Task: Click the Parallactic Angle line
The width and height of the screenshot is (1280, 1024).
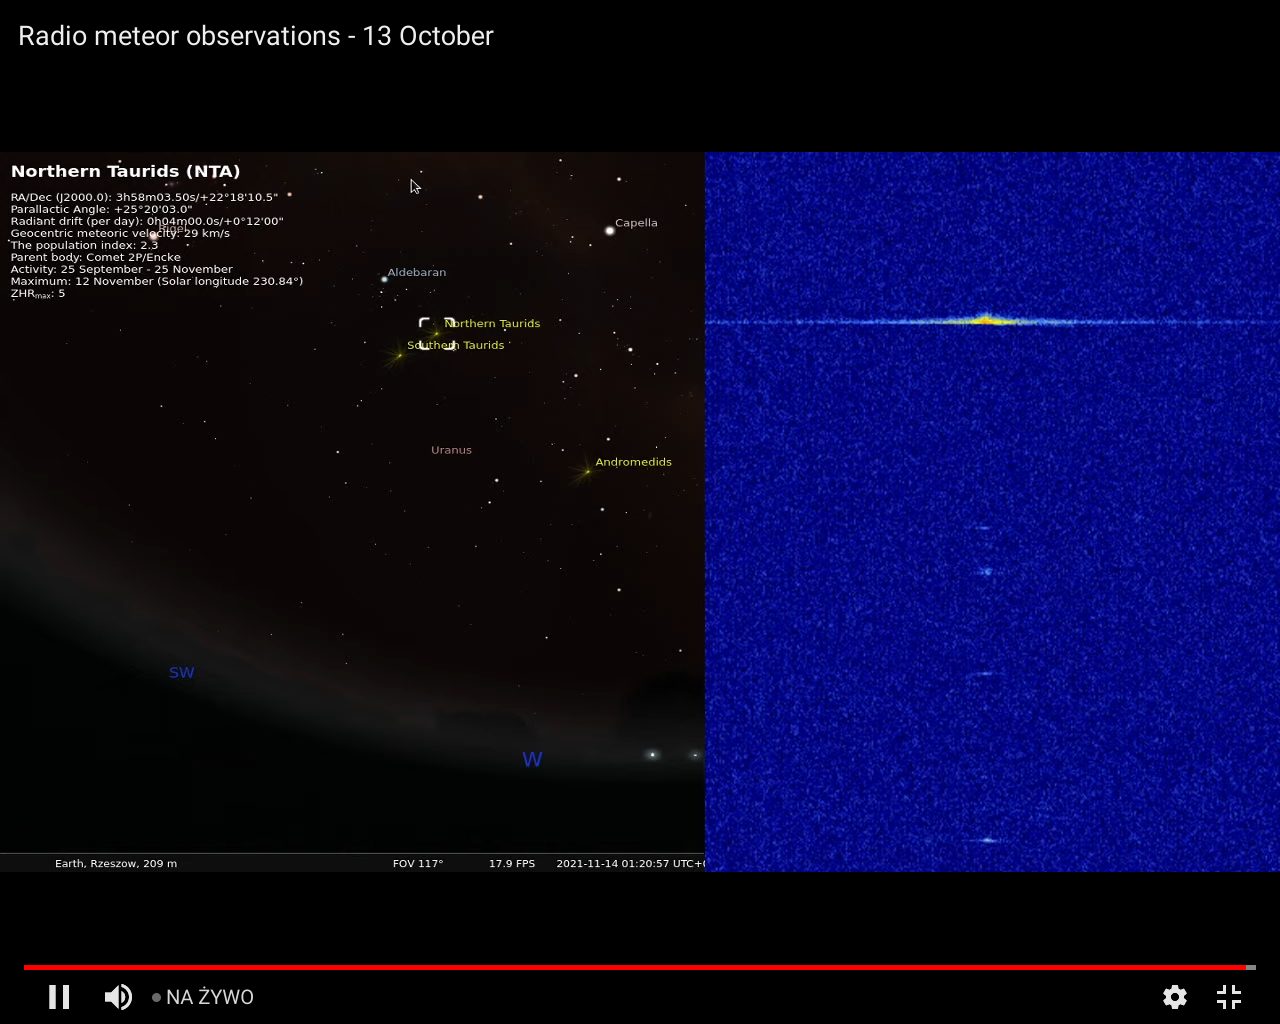Action: click(x=102, y=209)
